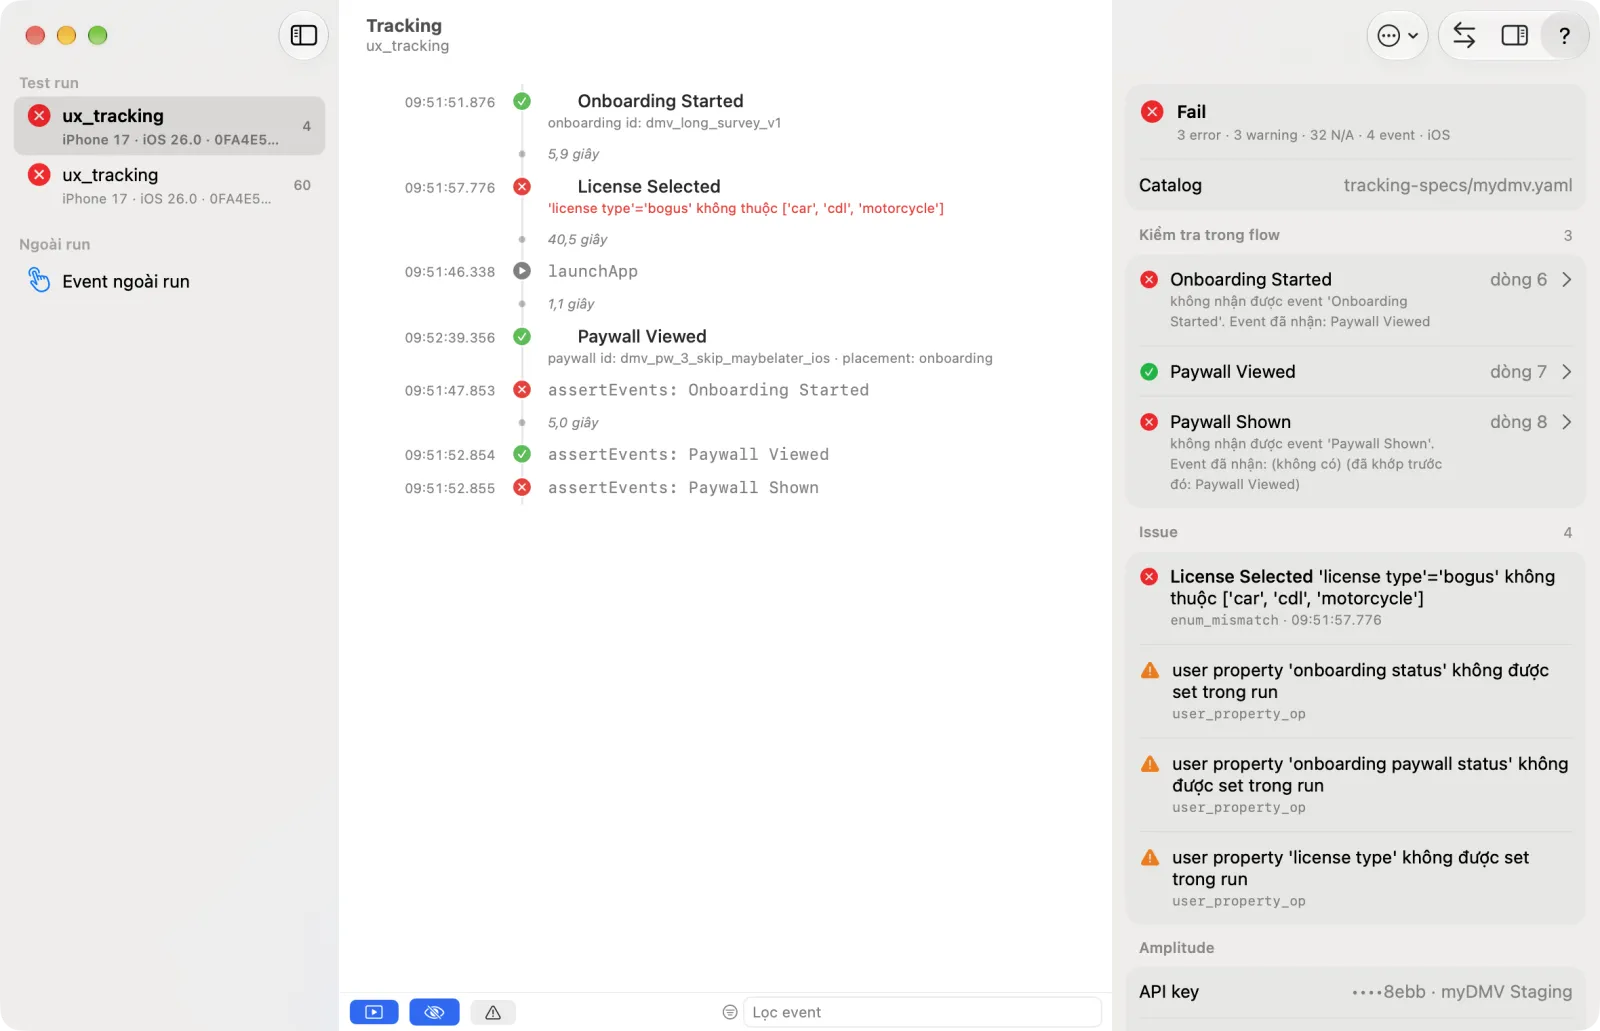Screen dimensions: 1600x1031
Task: Toggle the left sidebar panel
Action: pos(303,36)
